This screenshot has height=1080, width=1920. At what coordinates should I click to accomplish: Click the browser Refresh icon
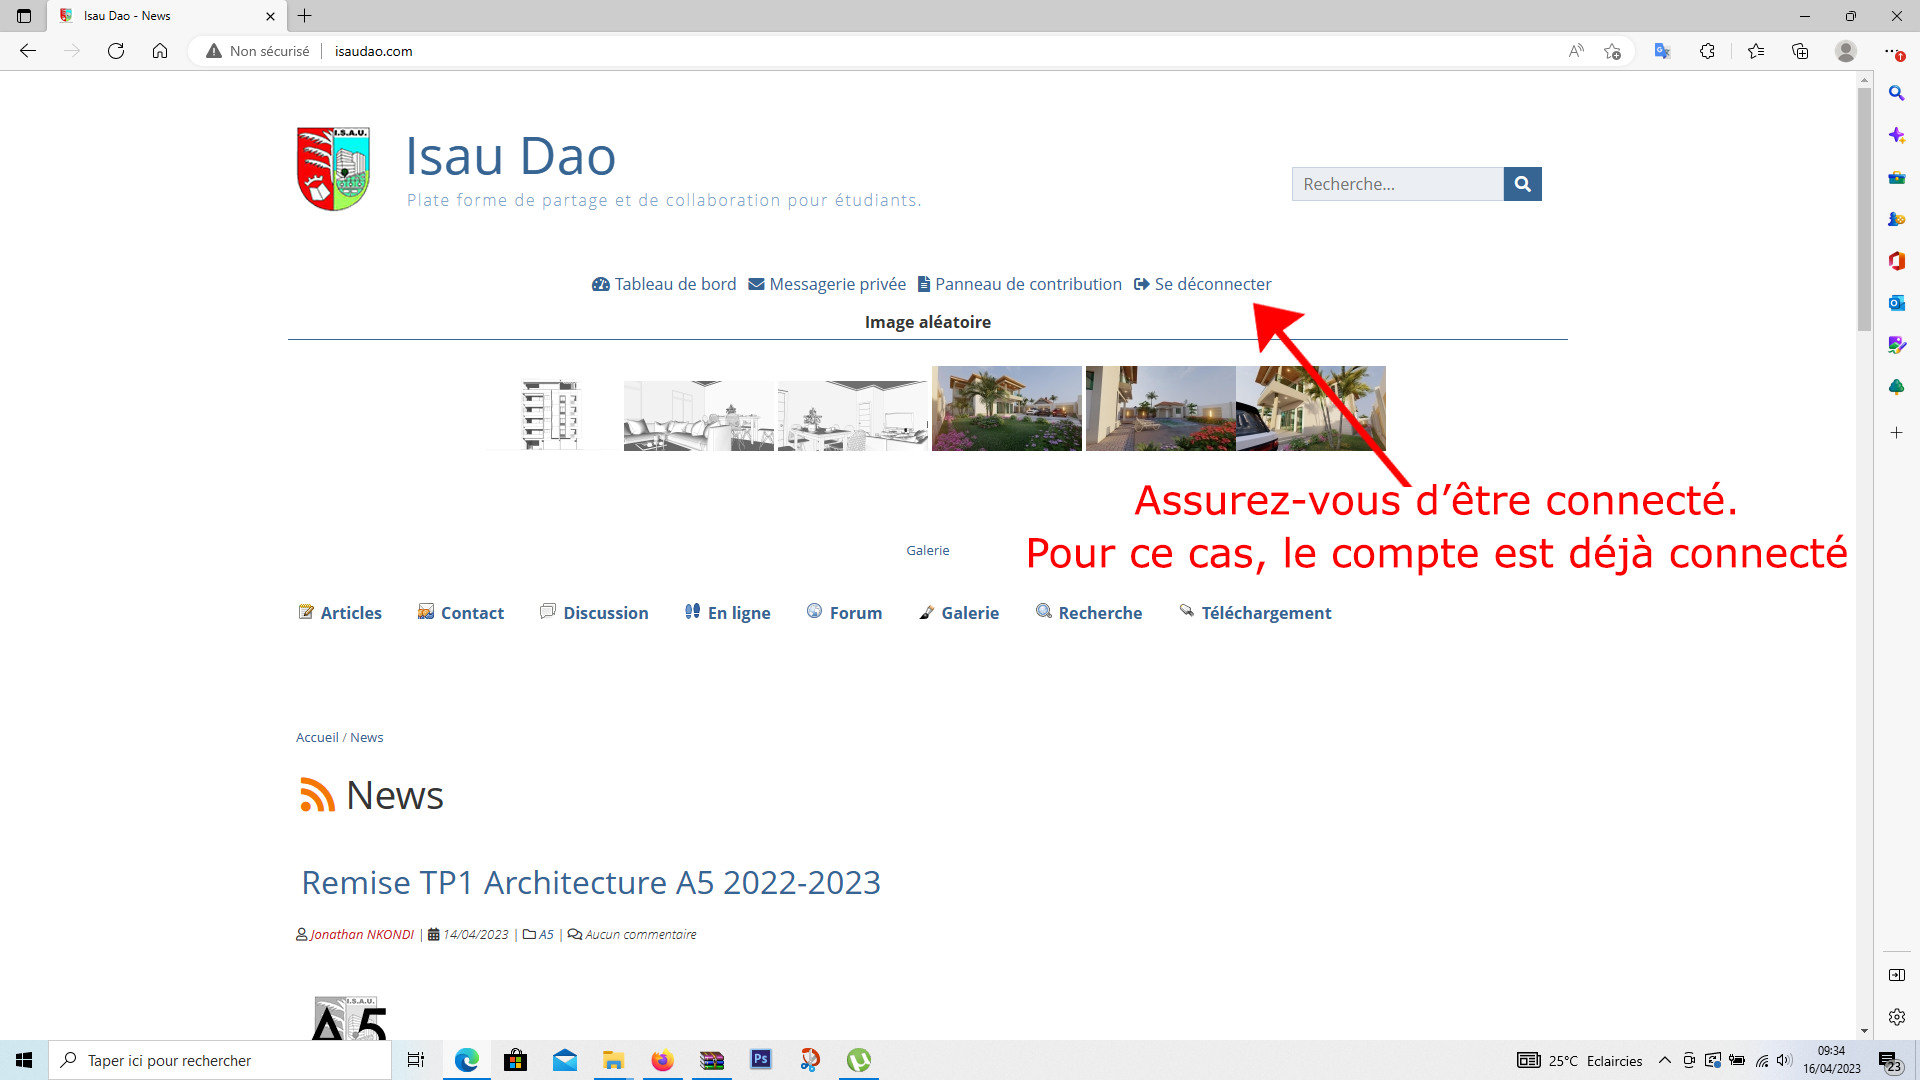click(116, 51)
